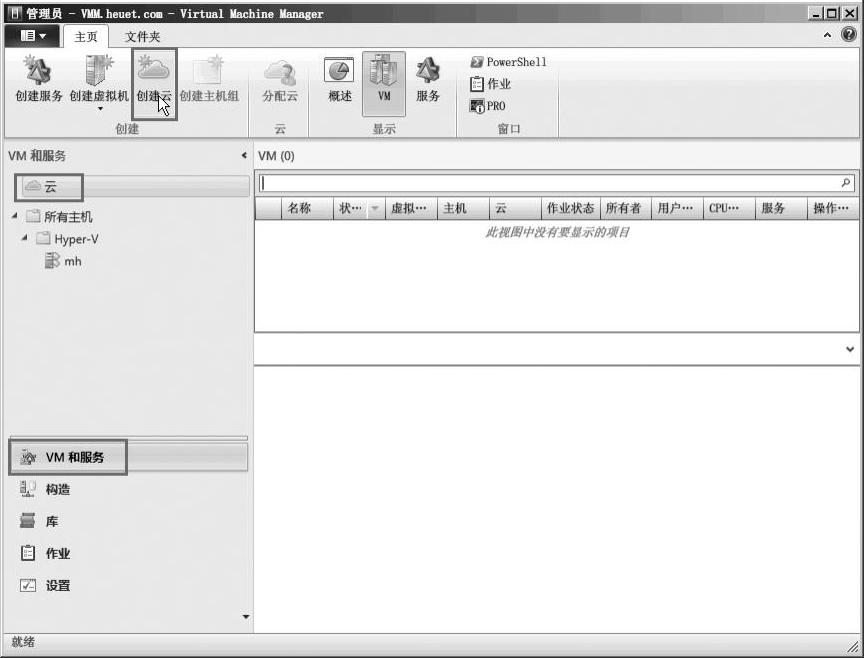
Task: Expand the details pane chevron
Action: (850, 349)
